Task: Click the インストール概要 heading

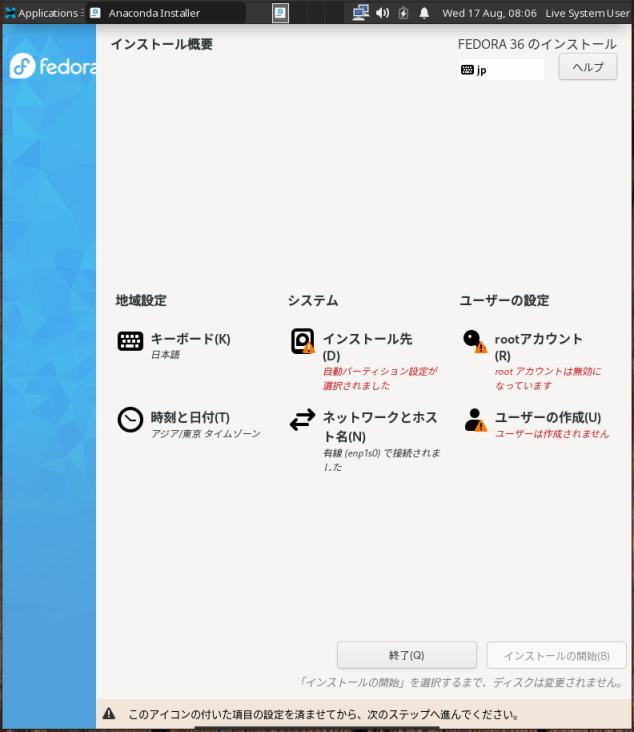Action: (162, 44)
